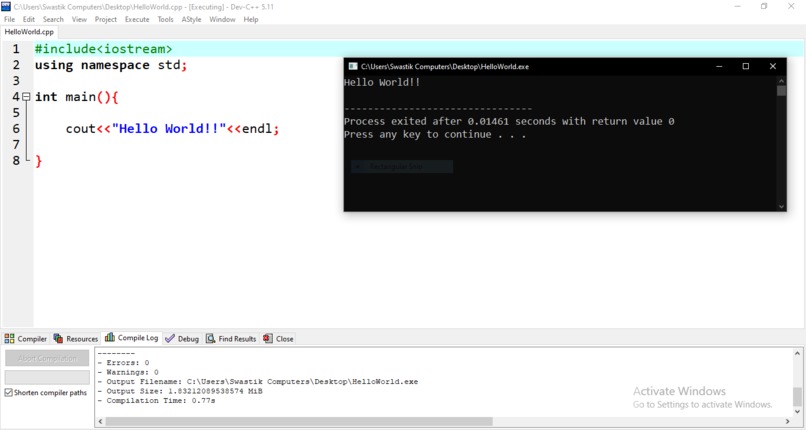The image size is (806, 430).
Task: Click compile log scroll left arrow
Action: pyautogui.click(x=100, y=421)
